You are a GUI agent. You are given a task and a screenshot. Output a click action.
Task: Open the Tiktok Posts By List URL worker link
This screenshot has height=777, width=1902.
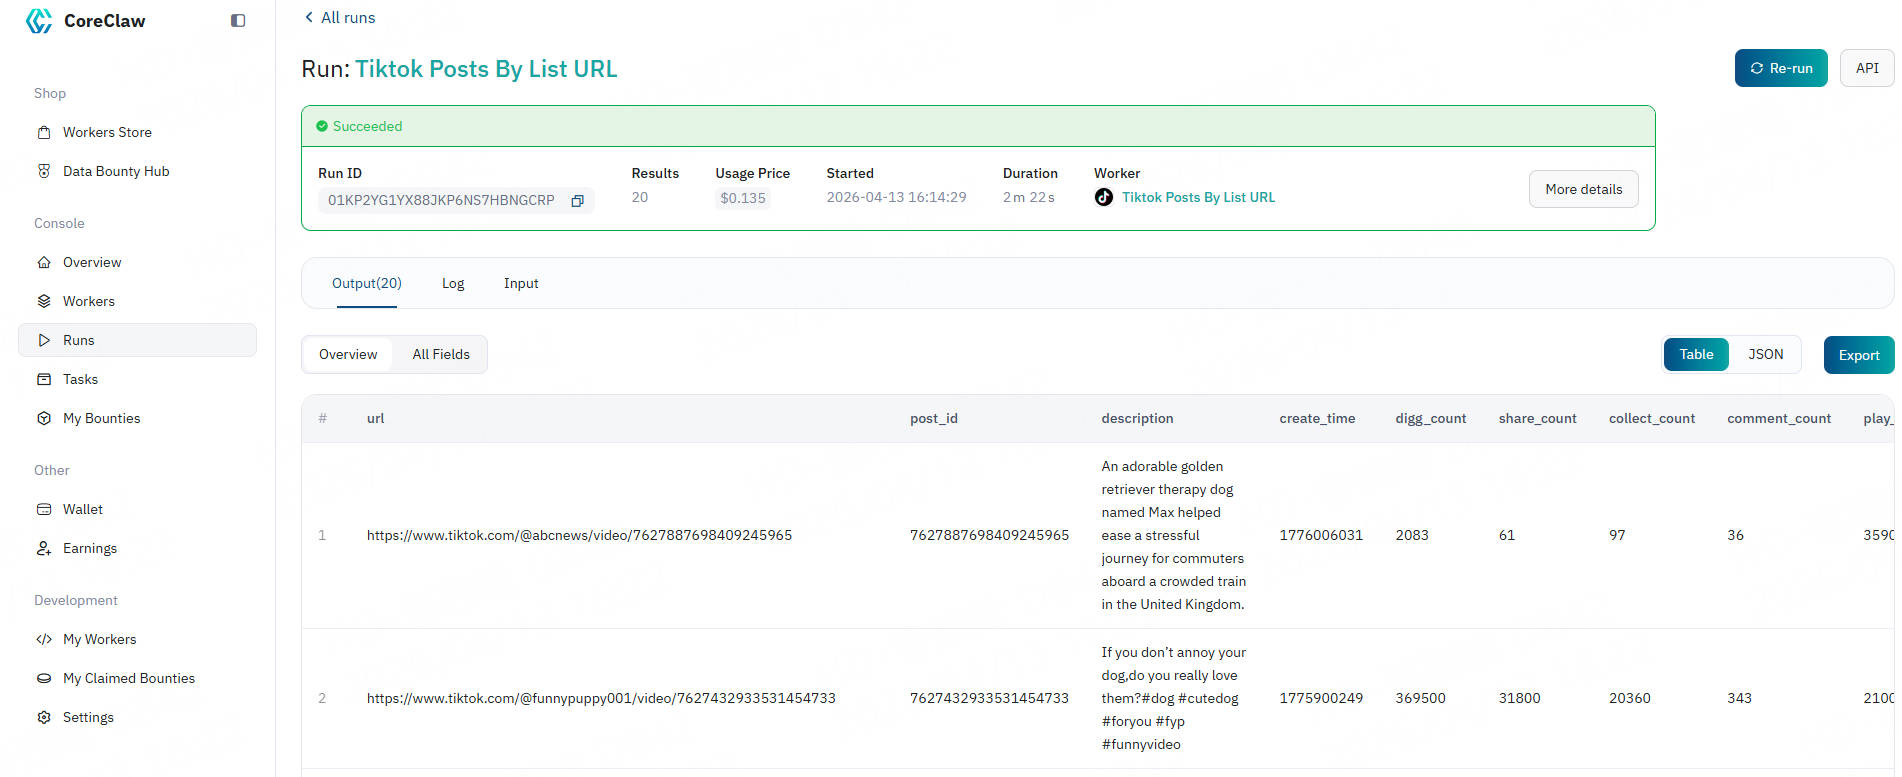click(x=1198, y=198)
